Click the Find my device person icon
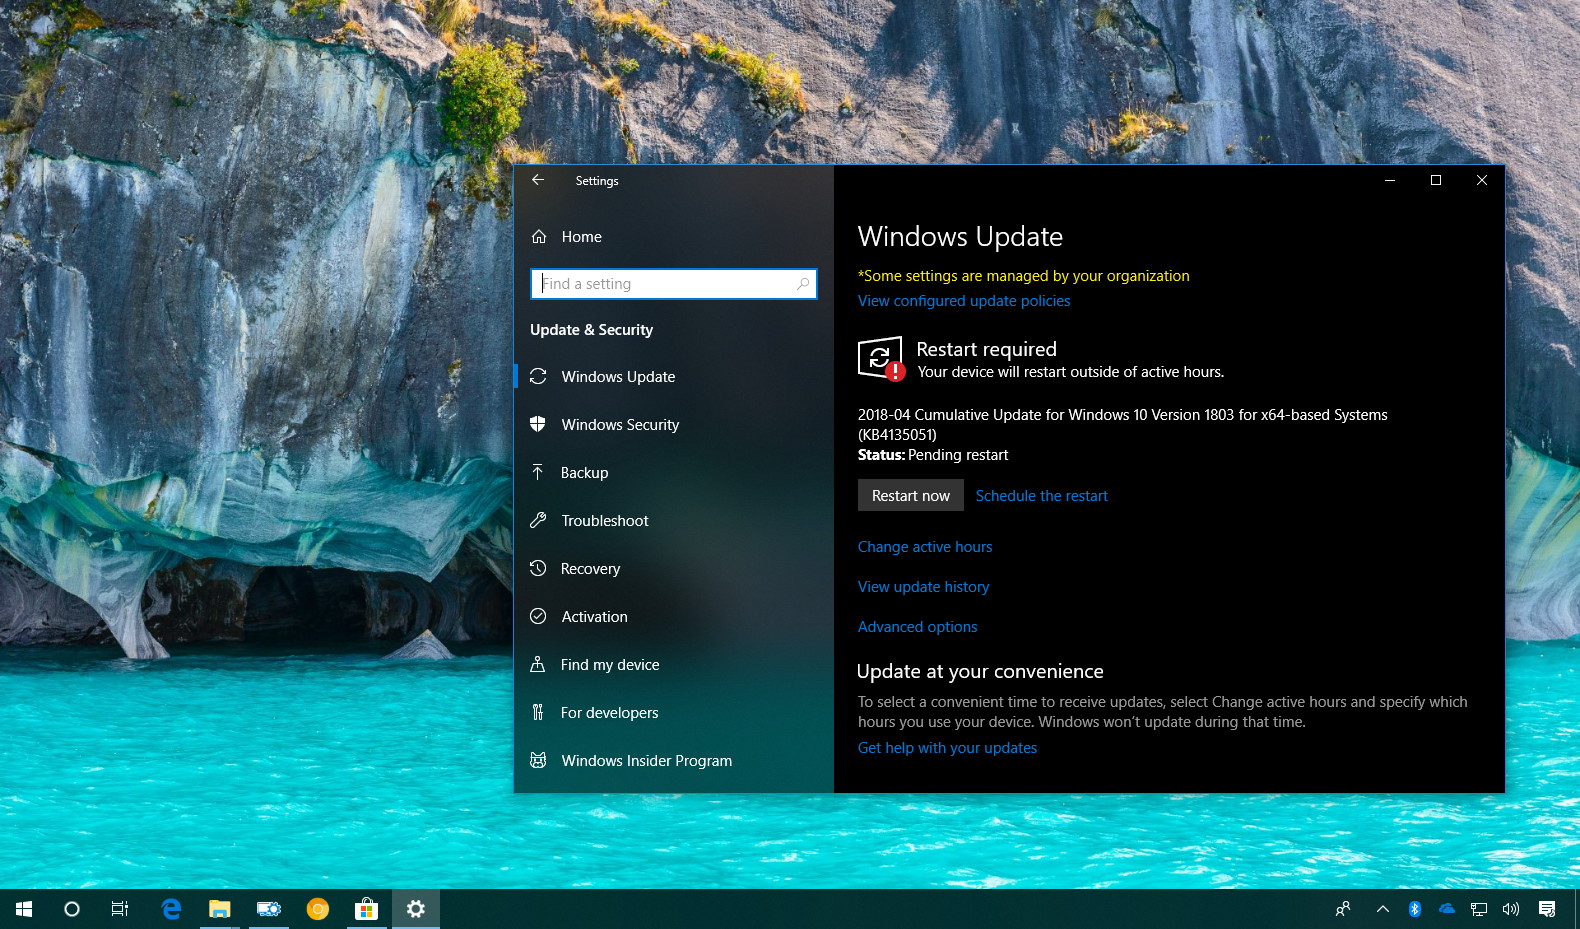 (x=538, y=664)
